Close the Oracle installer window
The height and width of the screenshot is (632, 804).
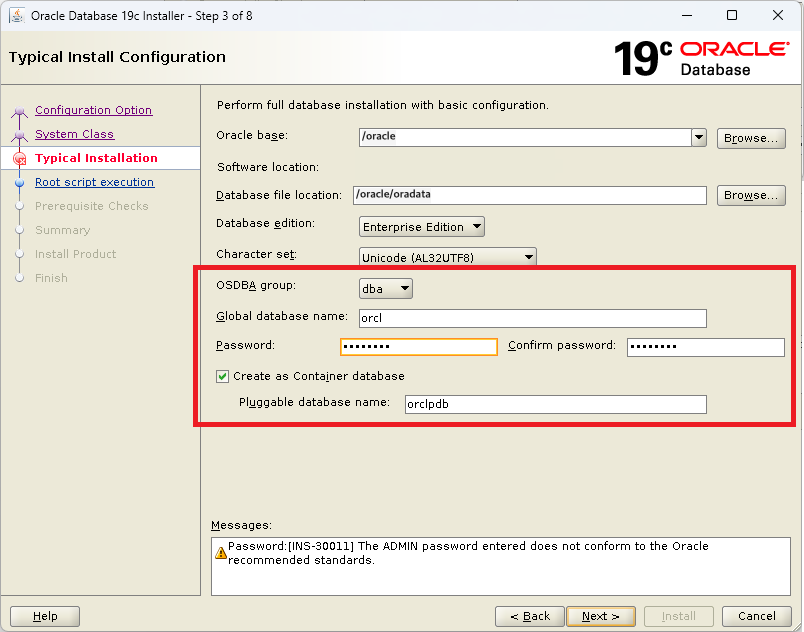[x=778, y=15]
